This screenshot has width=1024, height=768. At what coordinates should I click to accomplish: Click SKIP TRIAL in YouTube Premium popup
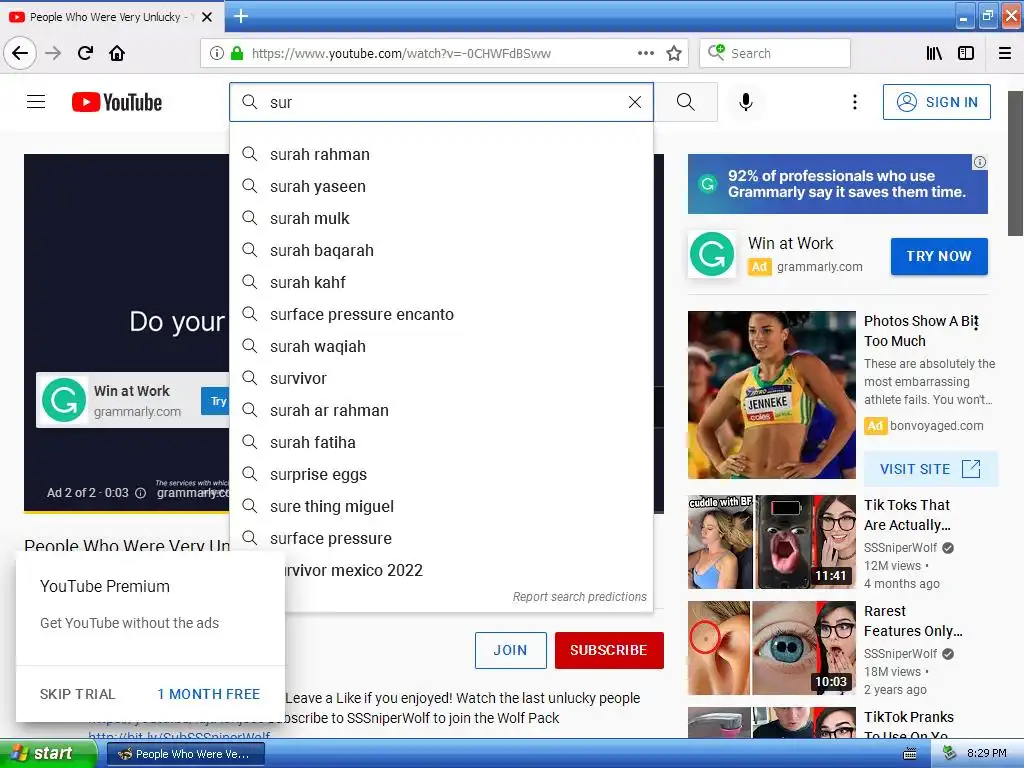[77, 694]
